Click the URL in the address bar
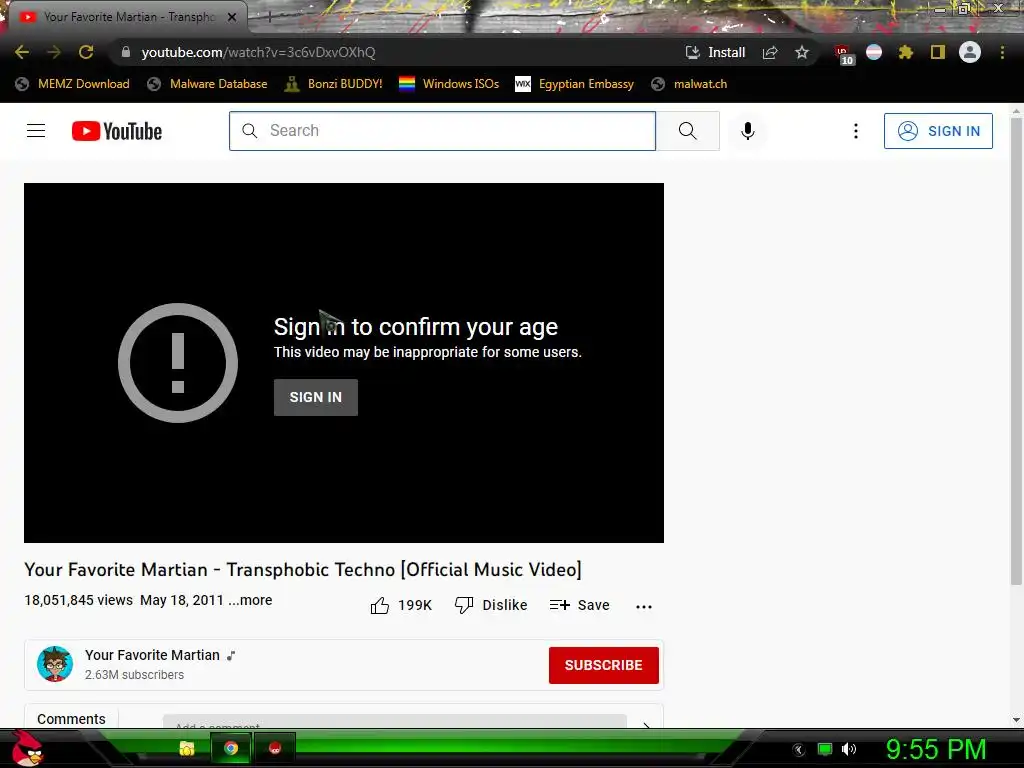The width and height of the screenshot is (1024, 768). tap(259, 52)
